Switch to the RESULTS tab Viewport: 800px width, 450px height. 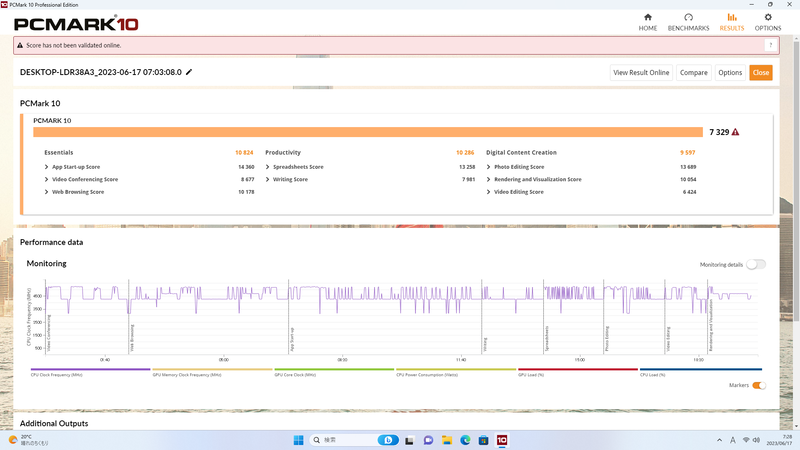tap(732, 23)
